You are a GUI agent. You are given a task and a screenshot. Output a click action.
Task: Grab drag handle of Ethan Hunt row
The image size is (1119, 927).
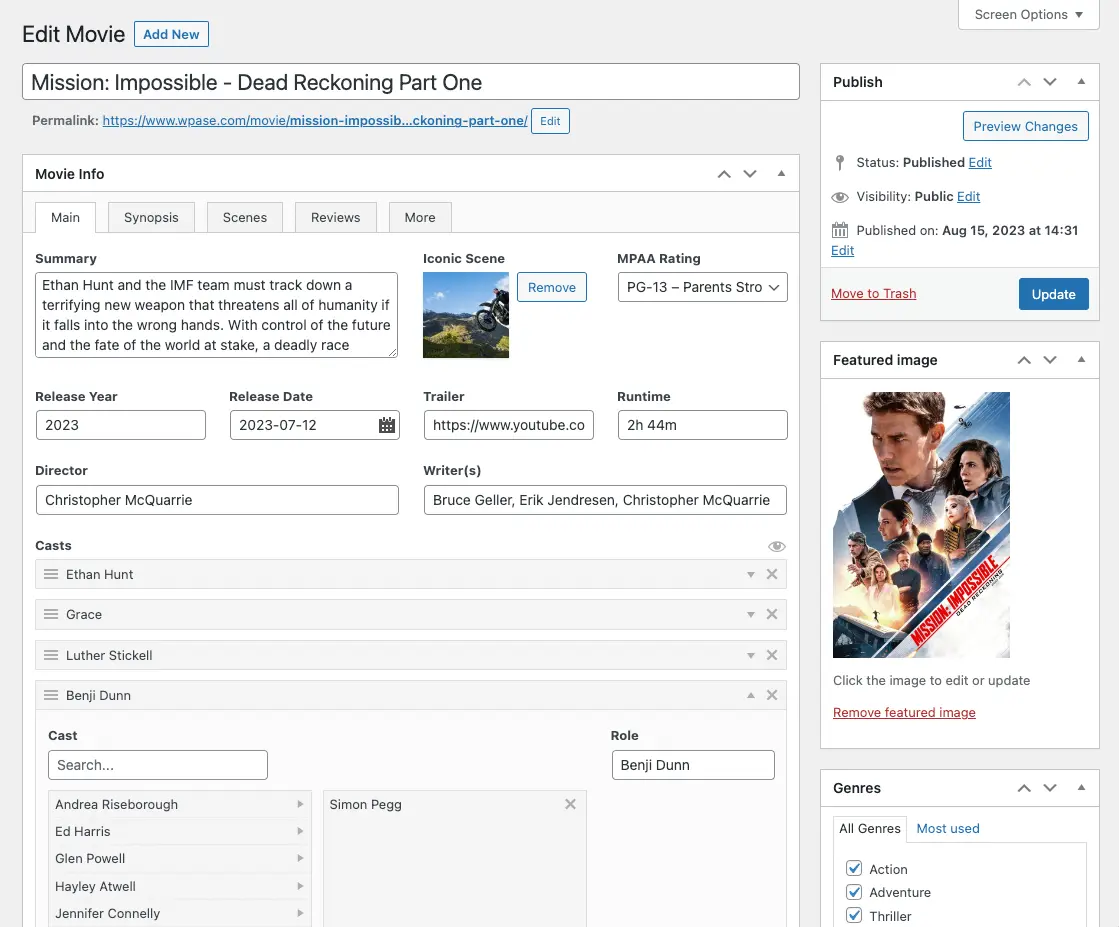pyautogui.click(x=51, y=574)
